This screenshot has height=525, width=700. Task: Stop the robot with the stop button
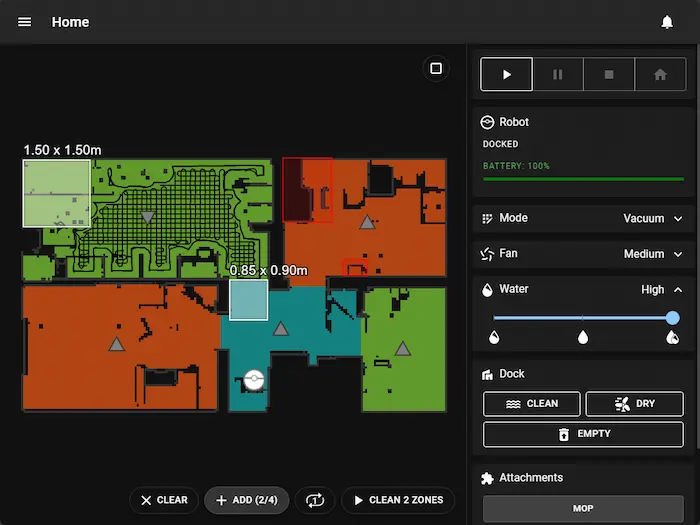[x=609, y=74]
